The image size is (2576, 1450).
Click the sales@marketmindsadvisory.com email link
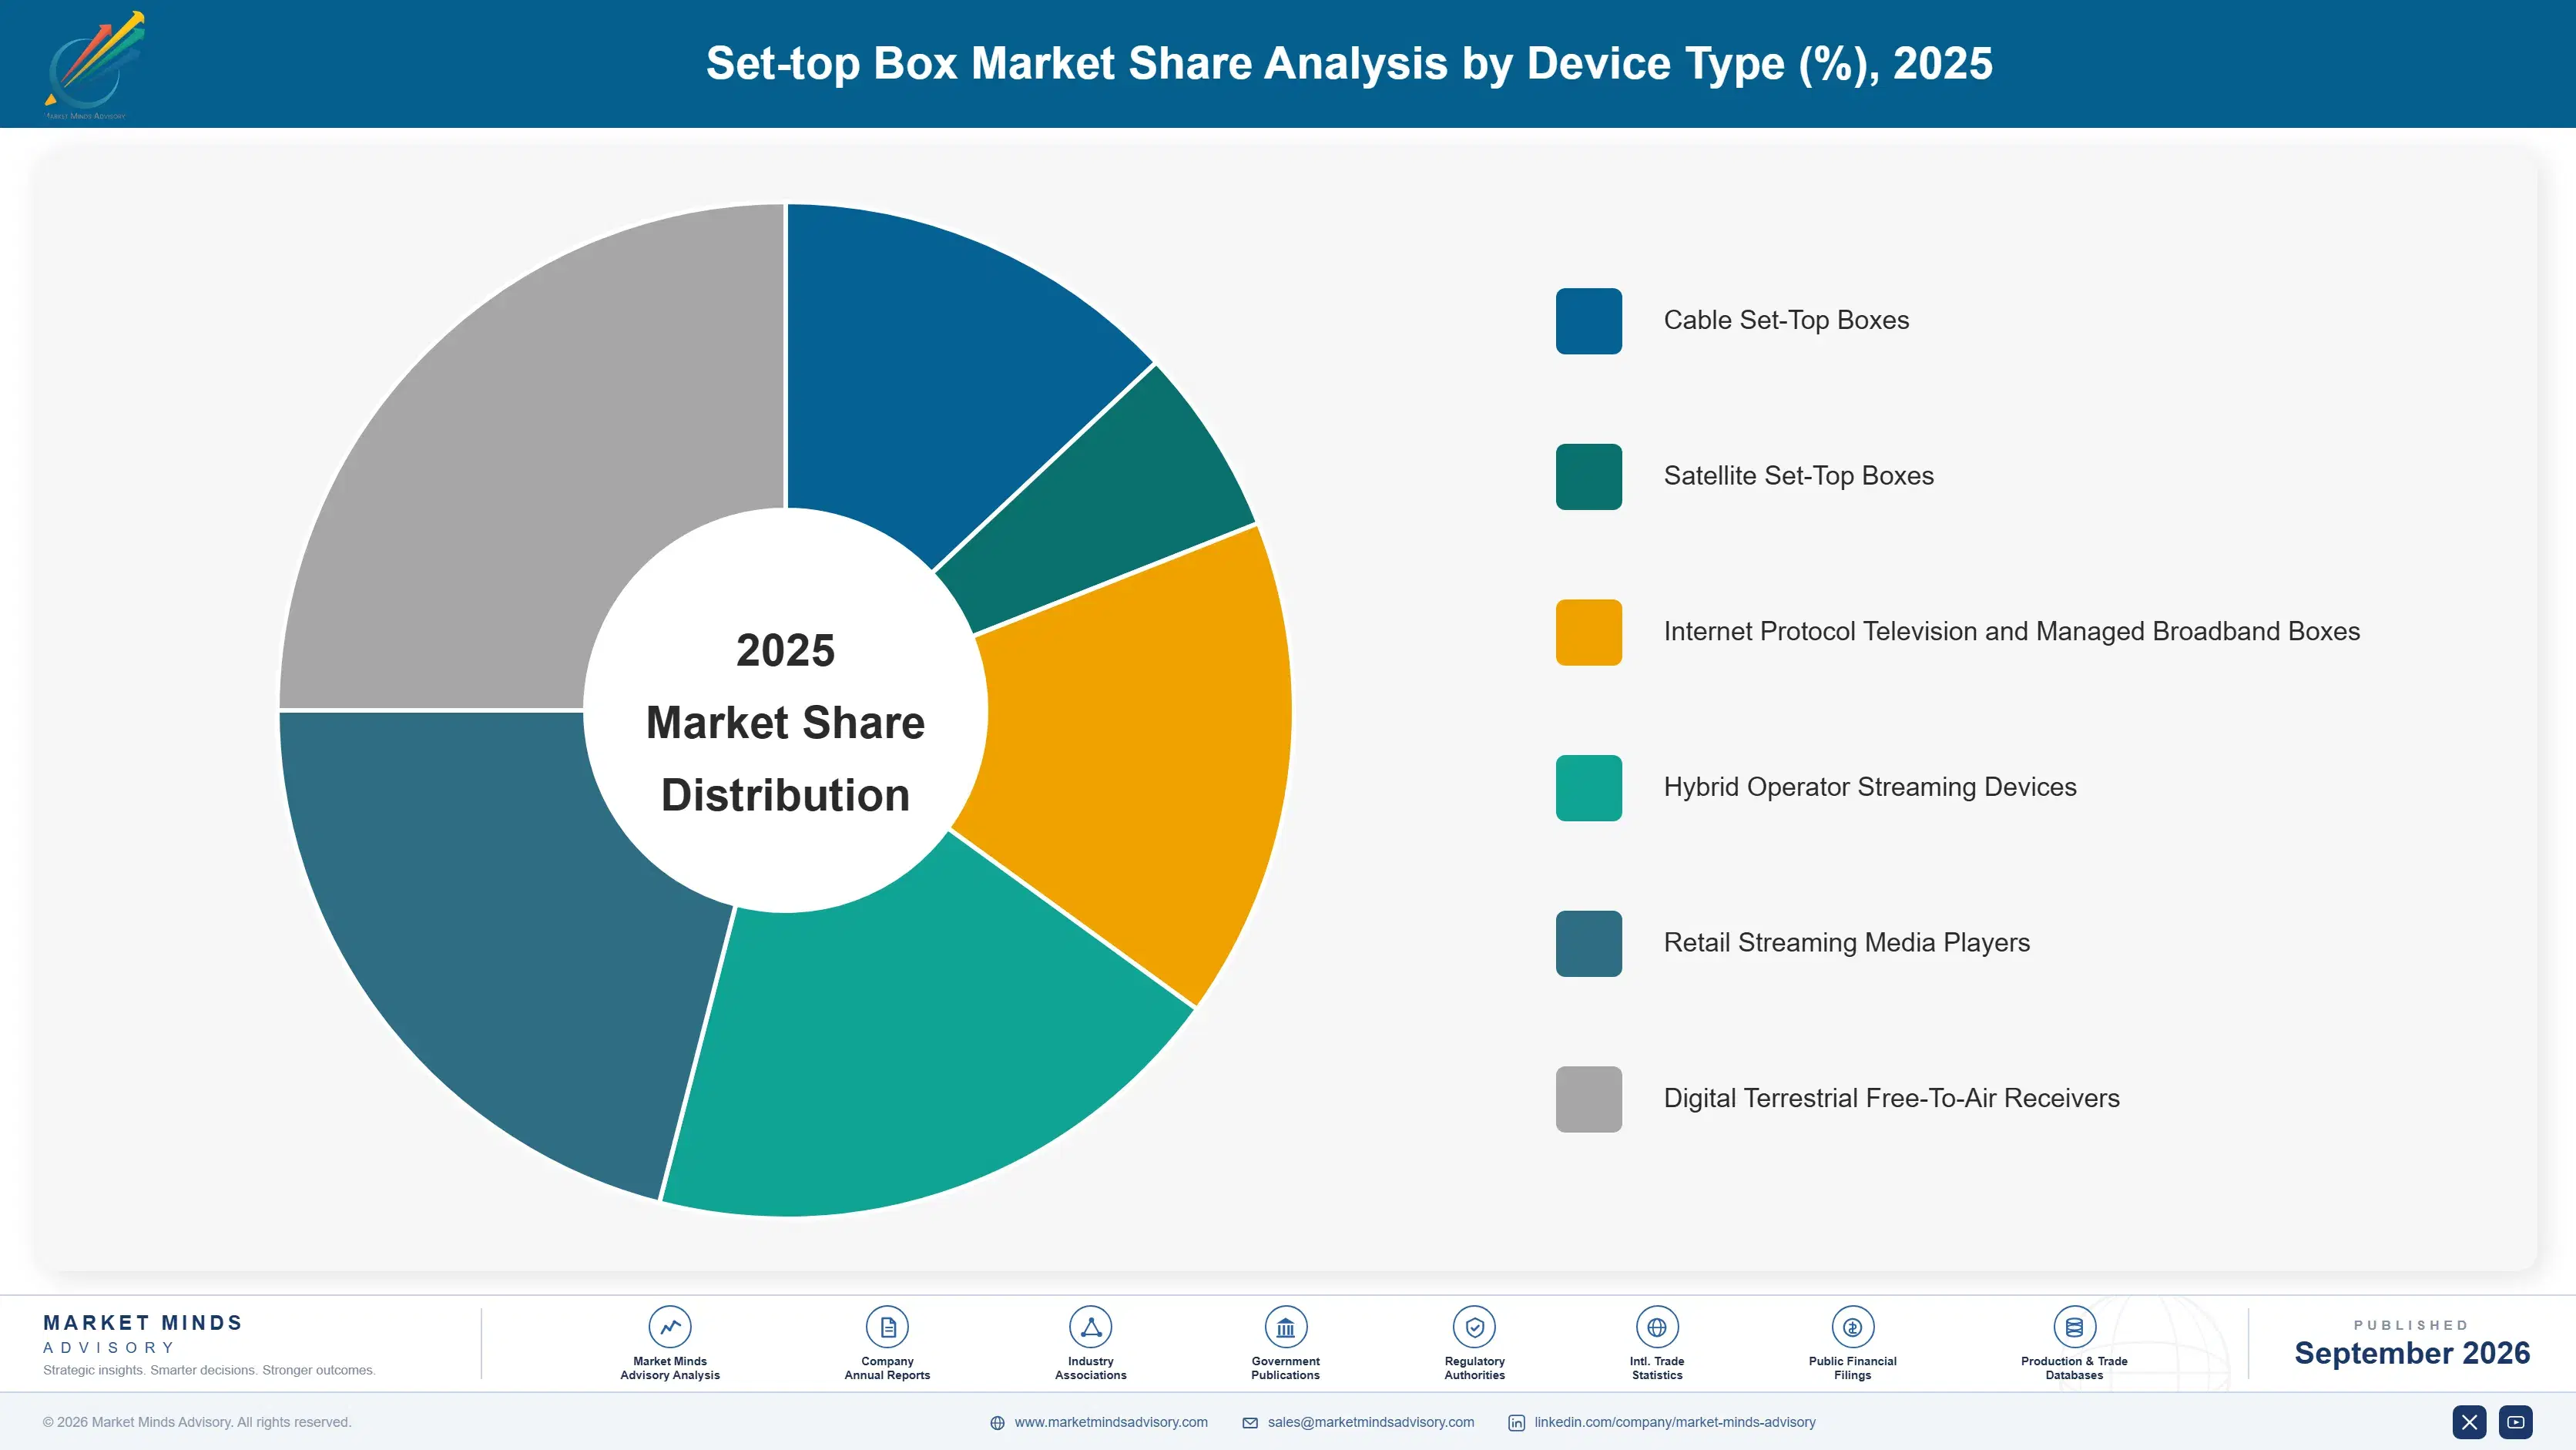(1371, 1422)
